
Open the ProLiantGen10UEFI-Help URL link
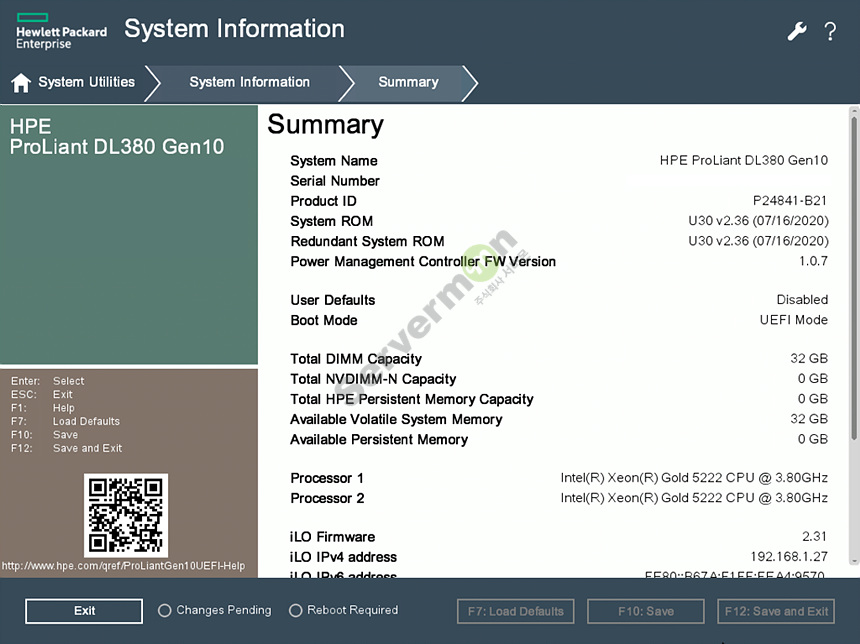(x=123, y=566)
